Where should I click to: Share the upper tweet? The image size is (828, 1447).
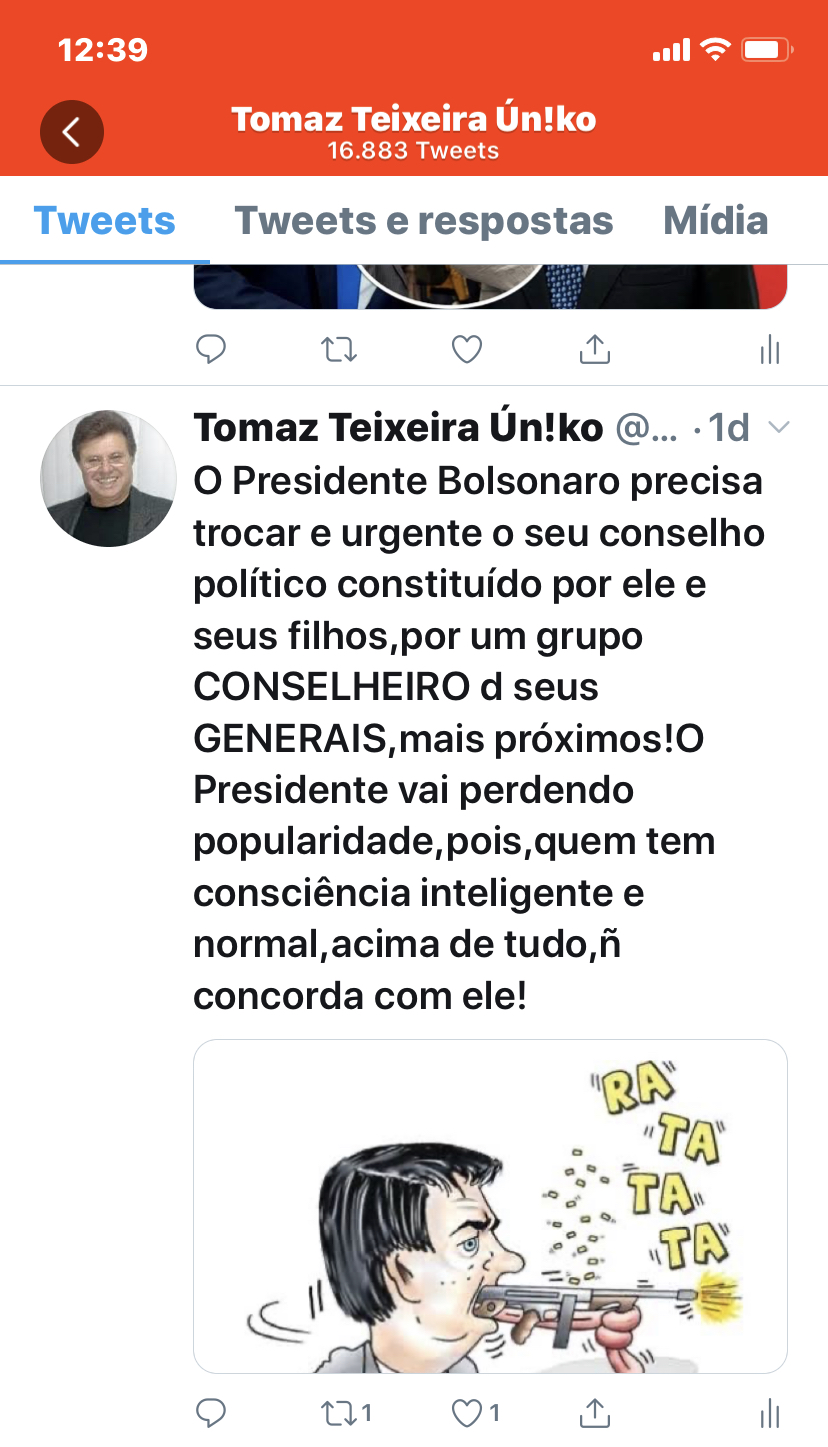(595, 349)
